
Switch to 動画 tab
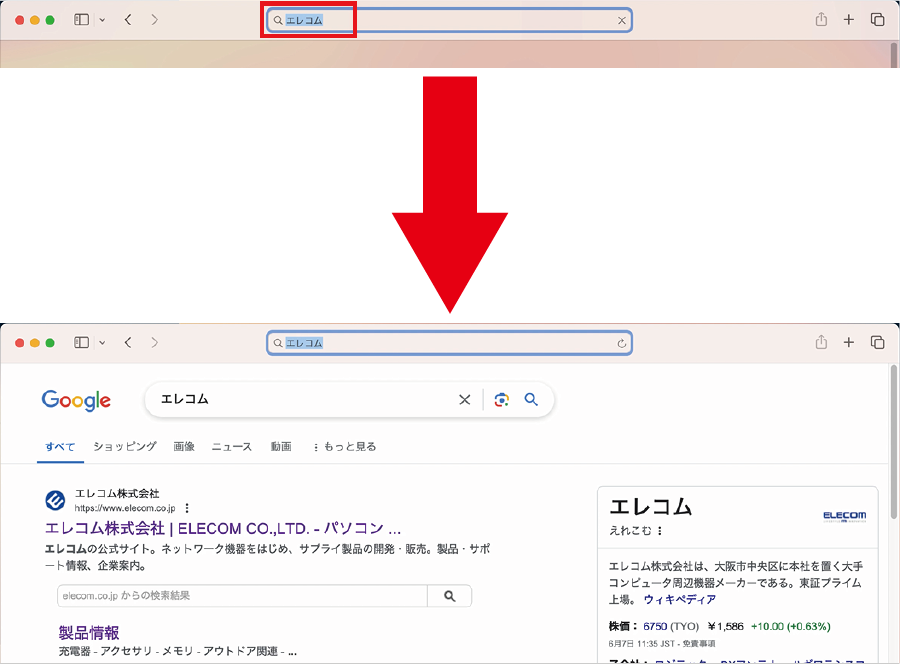coord(281,446)
